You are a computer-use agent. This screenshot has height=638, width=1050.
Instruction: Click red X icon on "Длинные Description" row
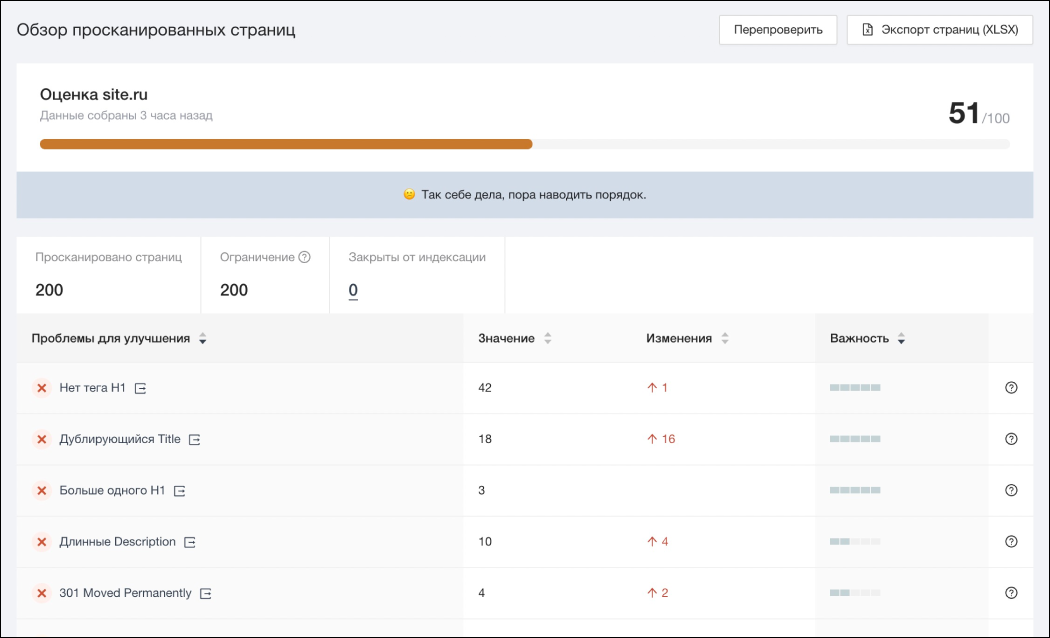(x=42, y=541)
